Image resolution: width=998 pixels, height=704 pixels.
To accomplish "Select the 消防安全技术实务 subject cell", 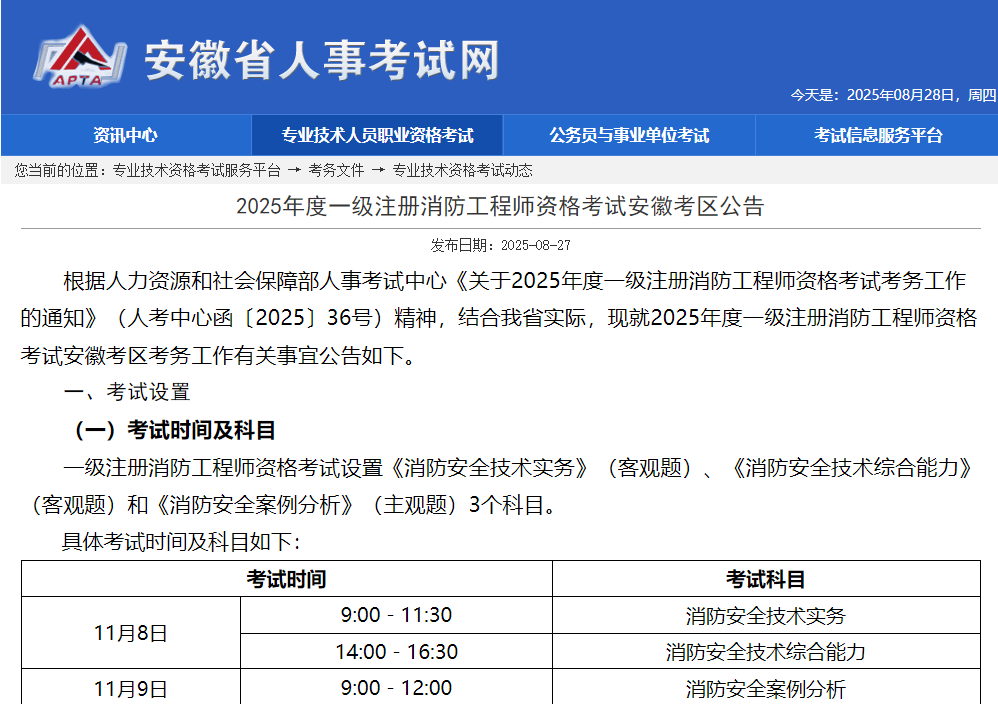I will pyautogui.click(x=766, y=615).
